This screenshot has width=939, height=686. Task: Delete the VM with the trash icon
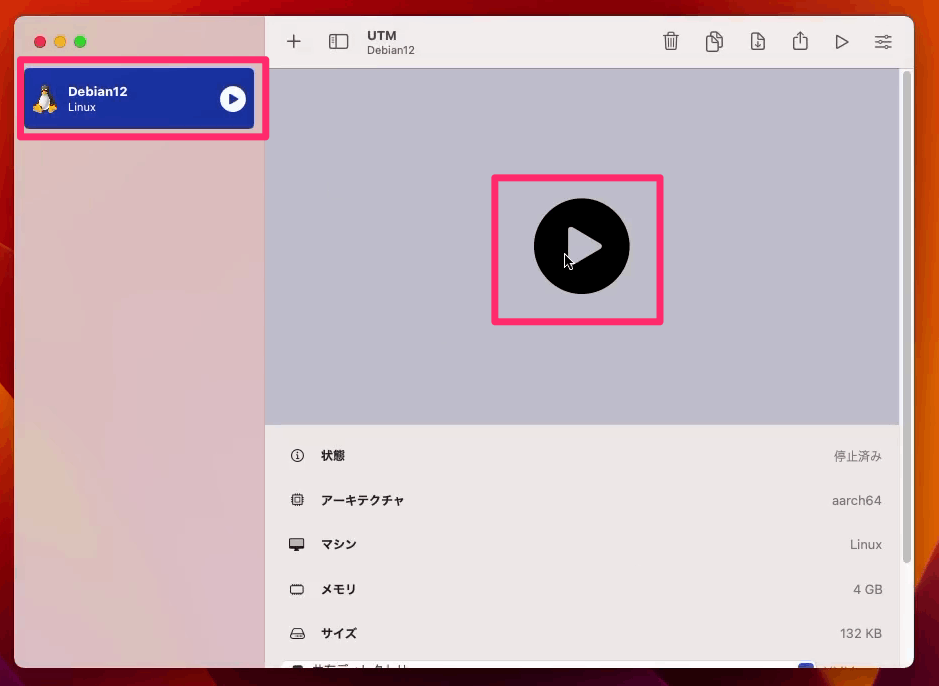(x=671, y=41)
